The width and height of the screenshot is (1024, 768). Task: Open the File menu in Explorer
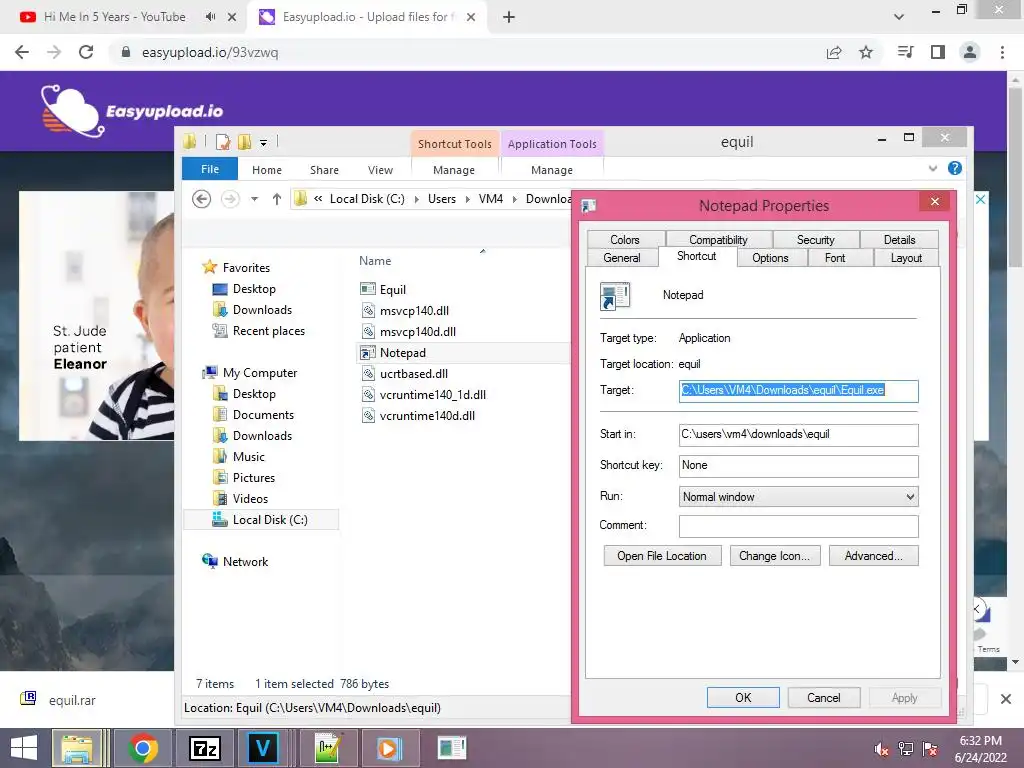pyautogui.click(x=210, y=169)
